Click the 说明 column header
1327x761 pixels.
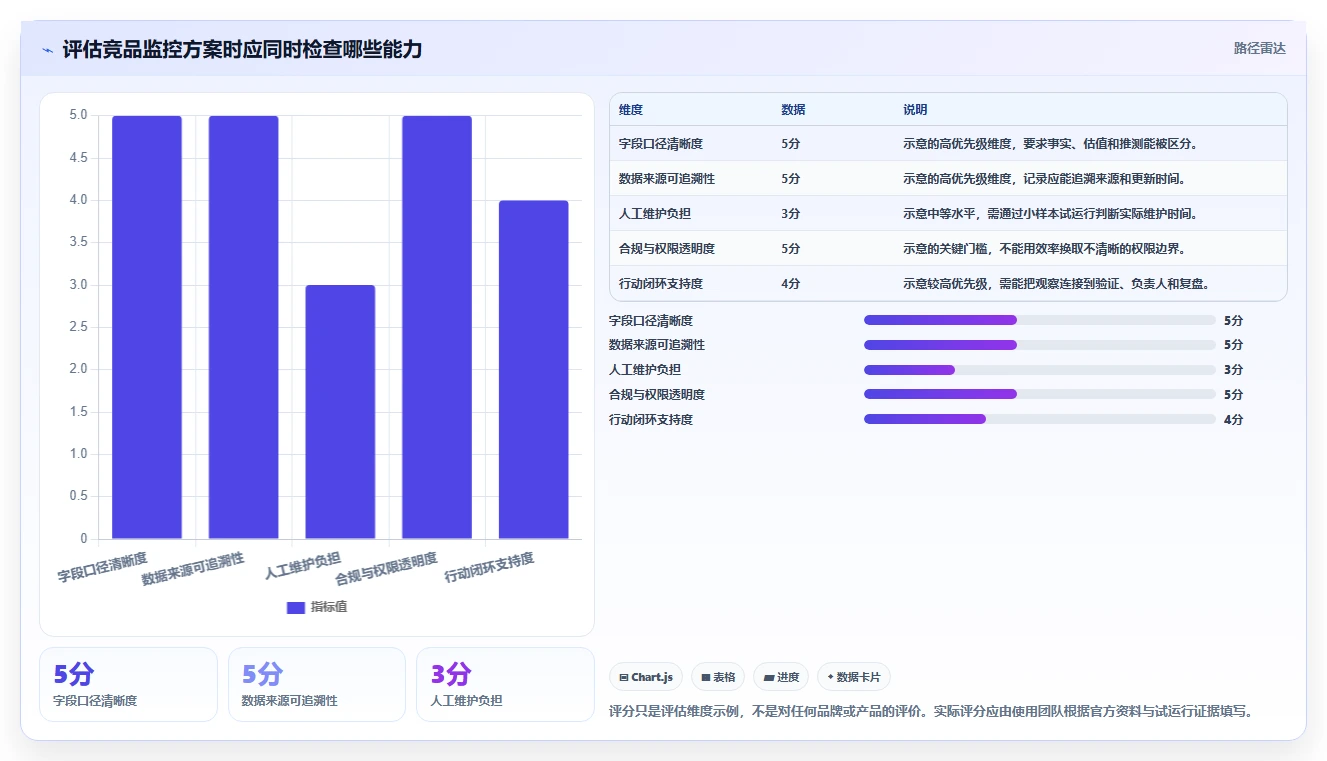point(915,110)
